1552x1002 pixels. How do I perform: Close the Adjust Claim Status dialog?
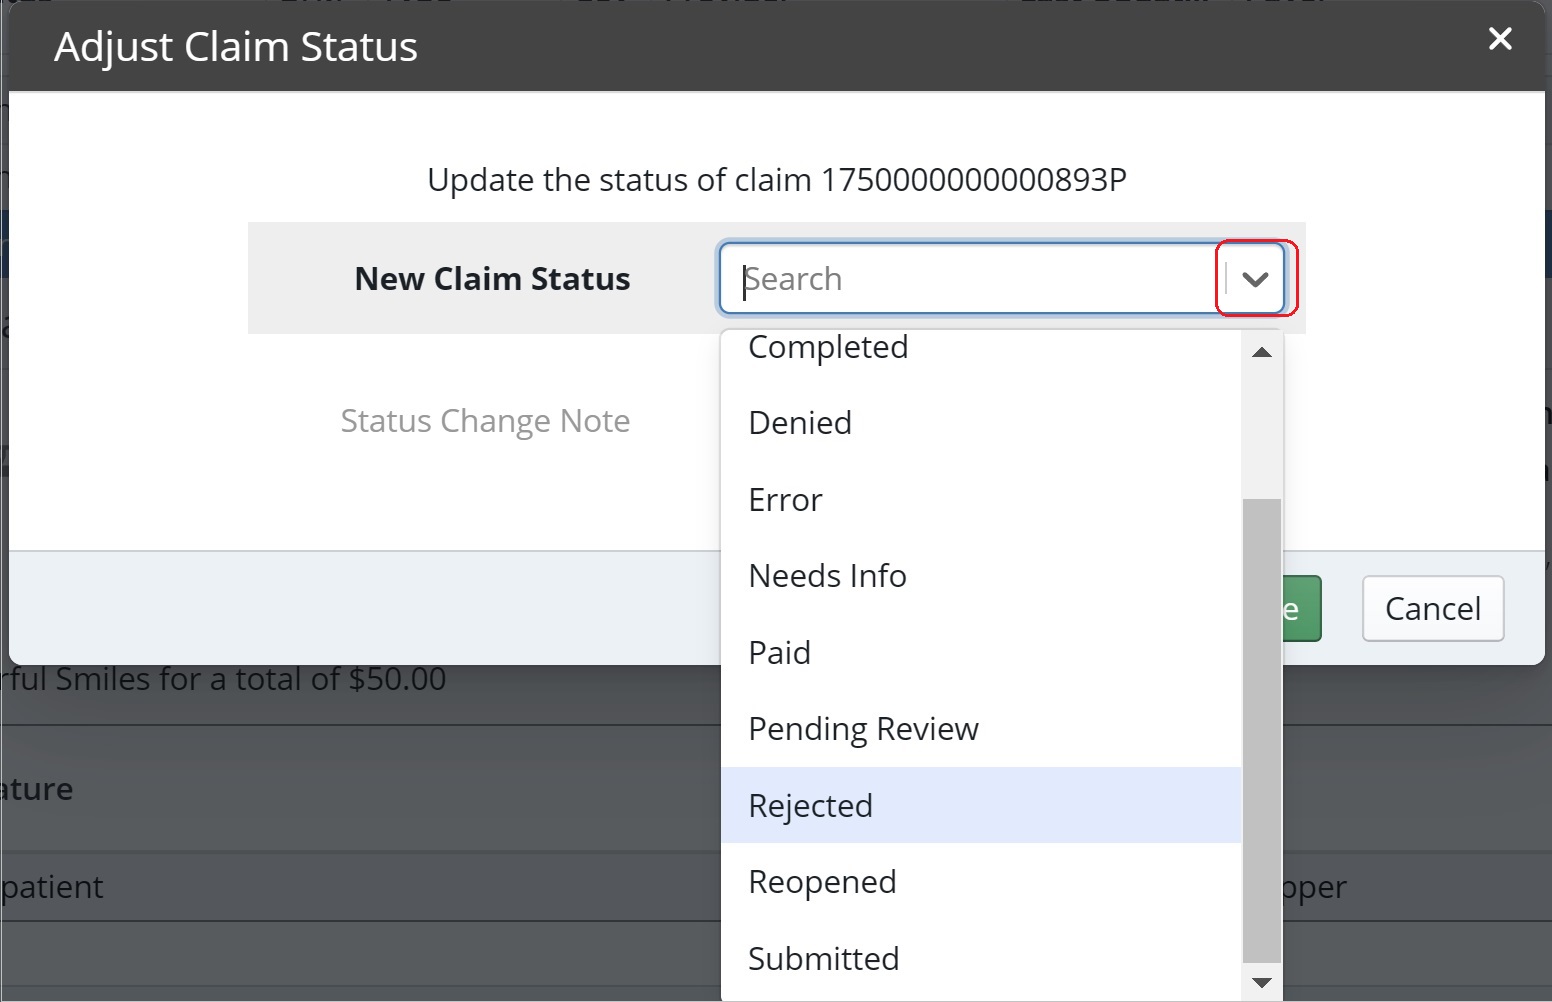[1499, 39]
